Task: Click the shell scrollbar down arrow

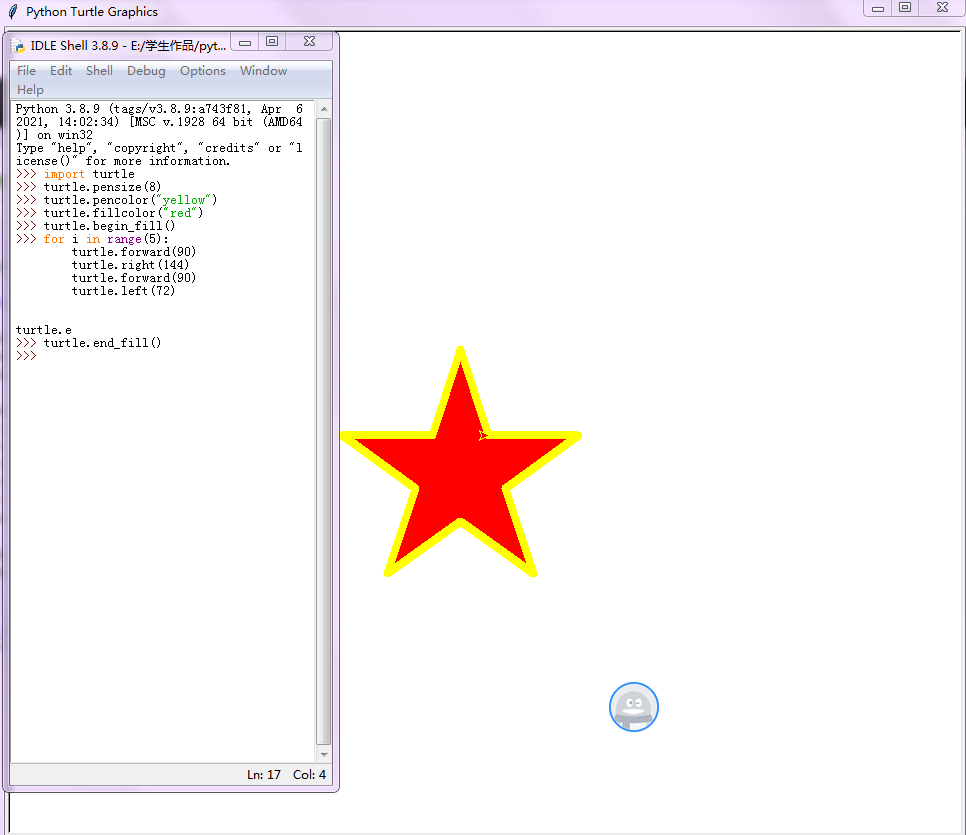Action: pos(324,754)
